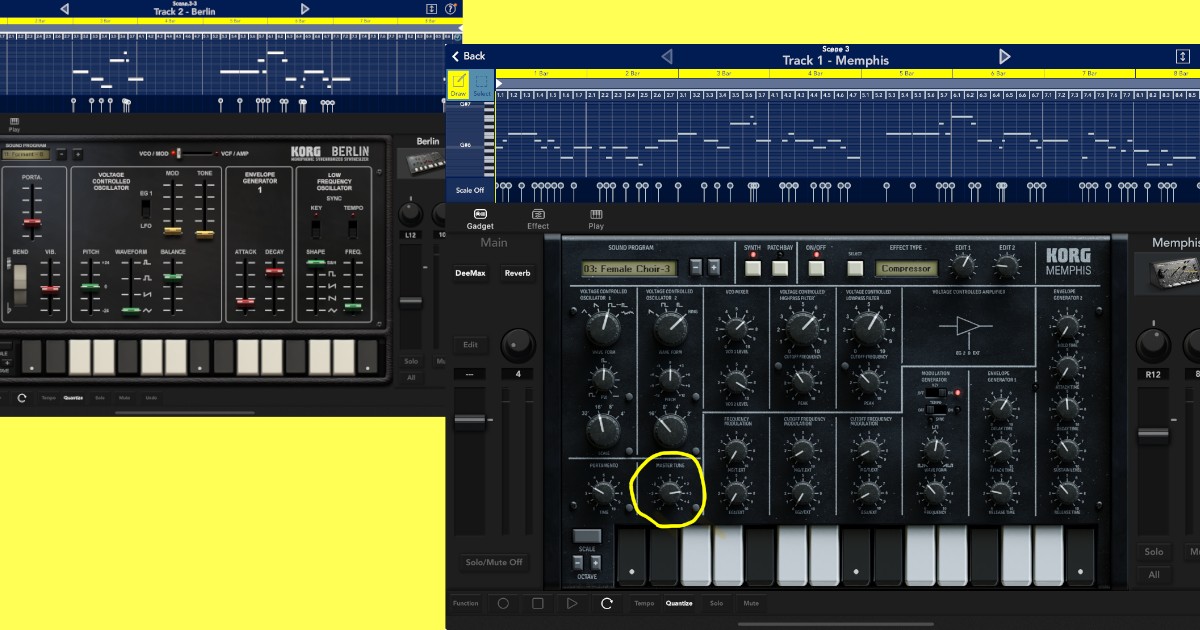
Task: Open the Reverb effect slot
Action: (517, 273)
